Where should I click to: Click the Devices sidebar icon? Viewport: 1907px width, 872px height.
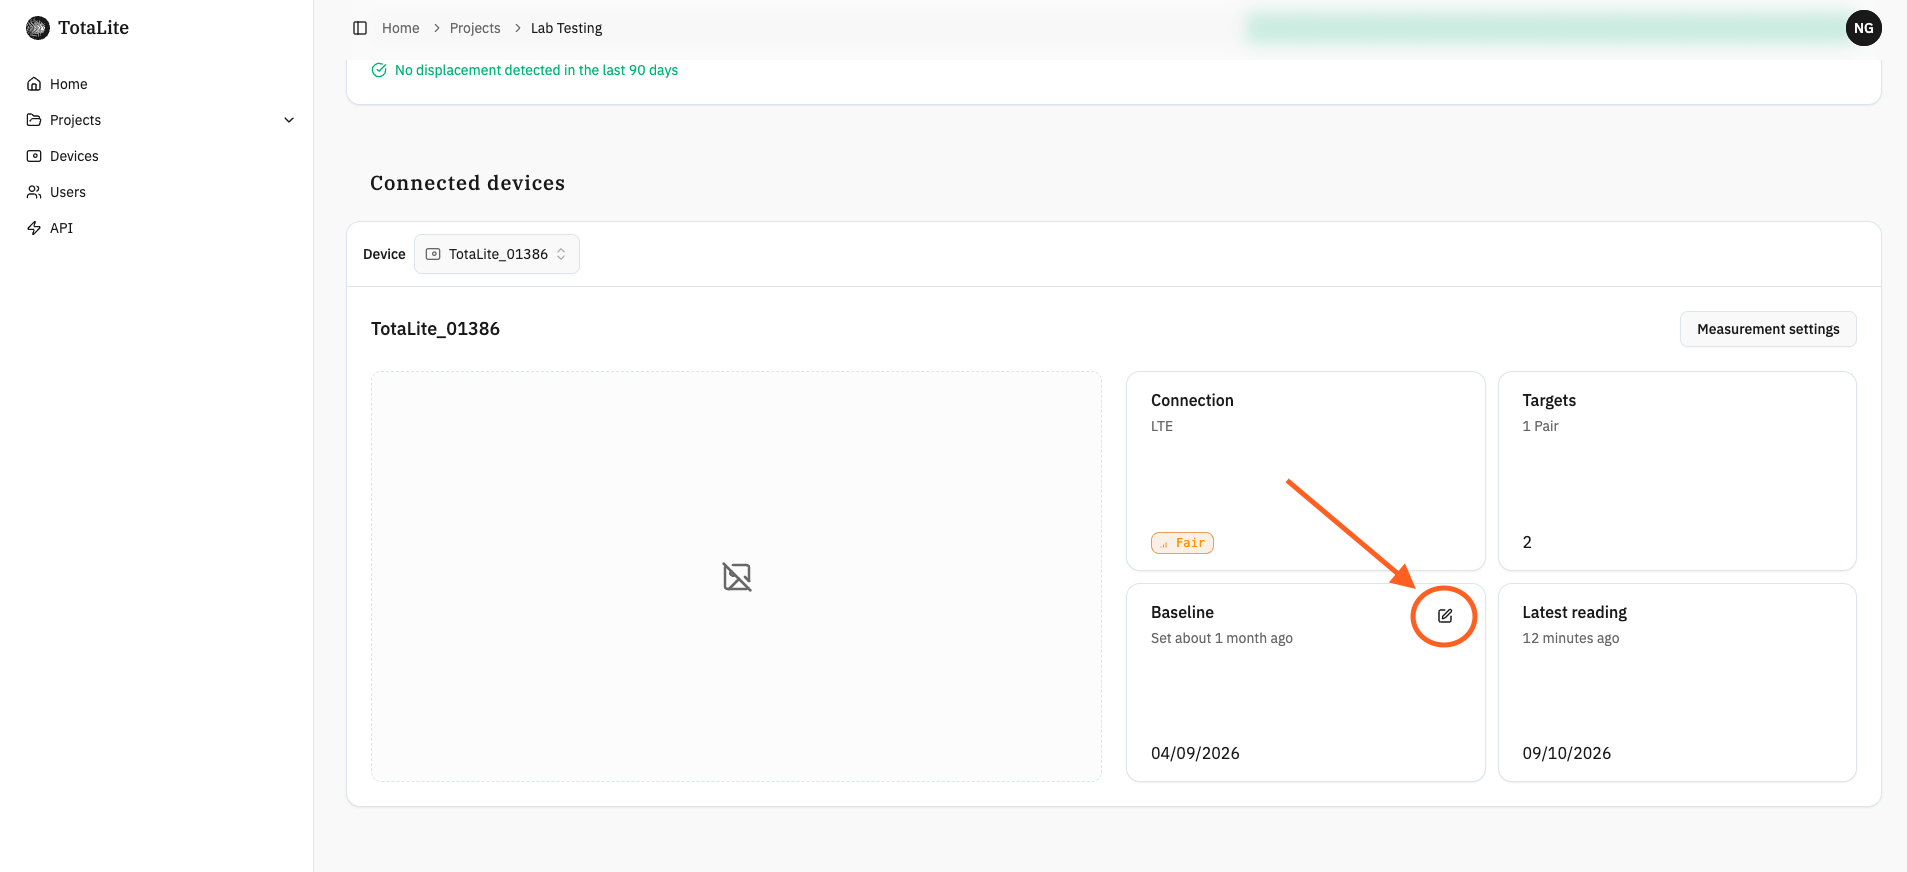point(34,156)
